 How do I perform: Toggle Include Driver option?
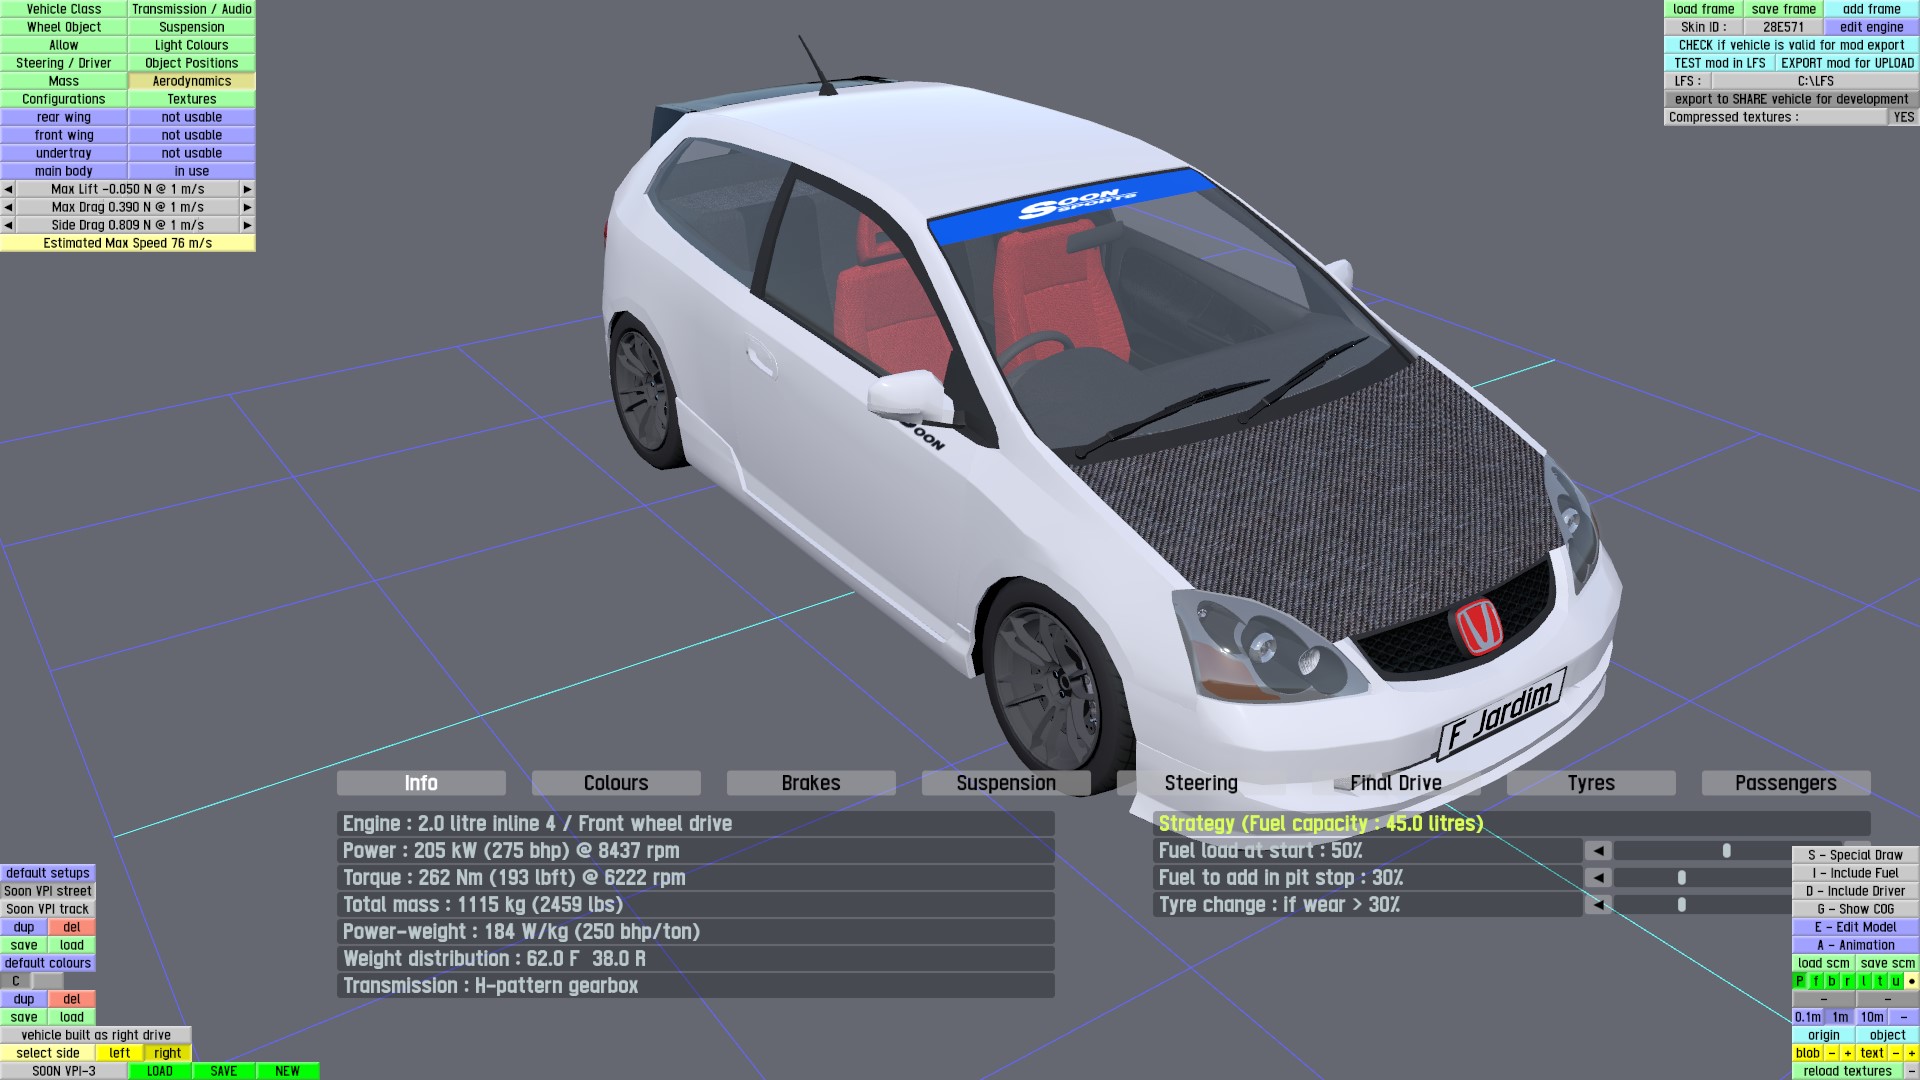(x=1855, y=891)
